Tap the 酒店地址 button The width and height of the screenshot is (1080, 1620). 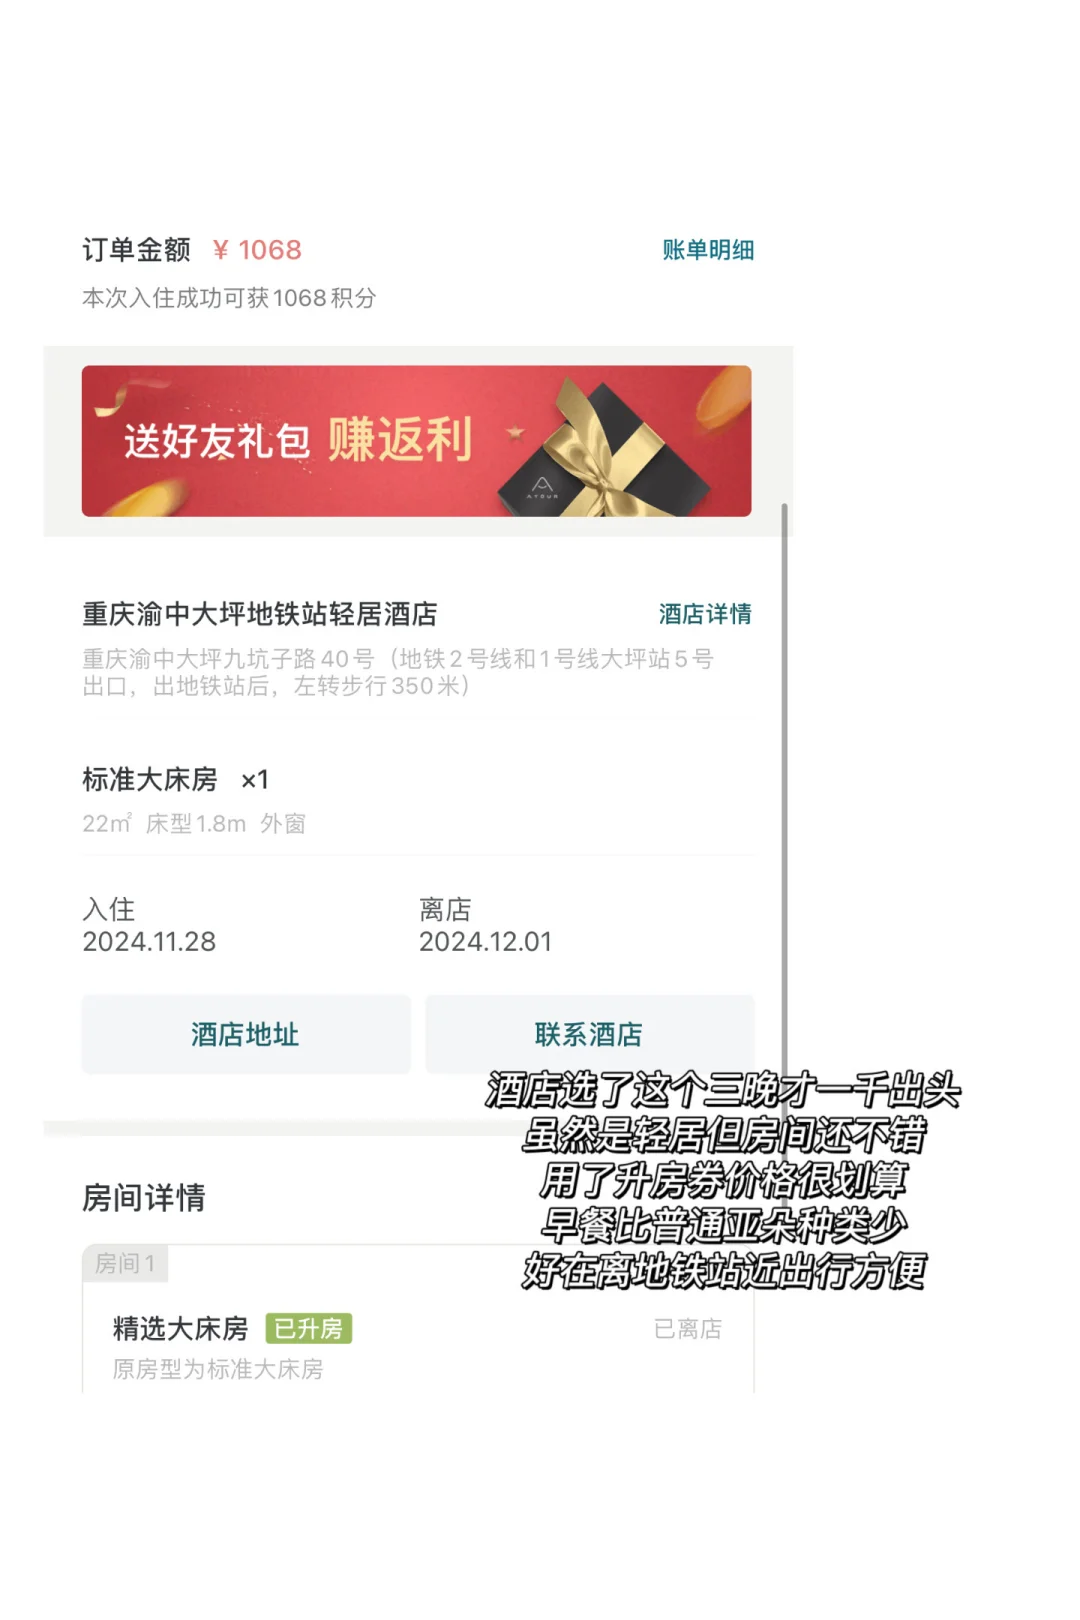coord(246,1034)
